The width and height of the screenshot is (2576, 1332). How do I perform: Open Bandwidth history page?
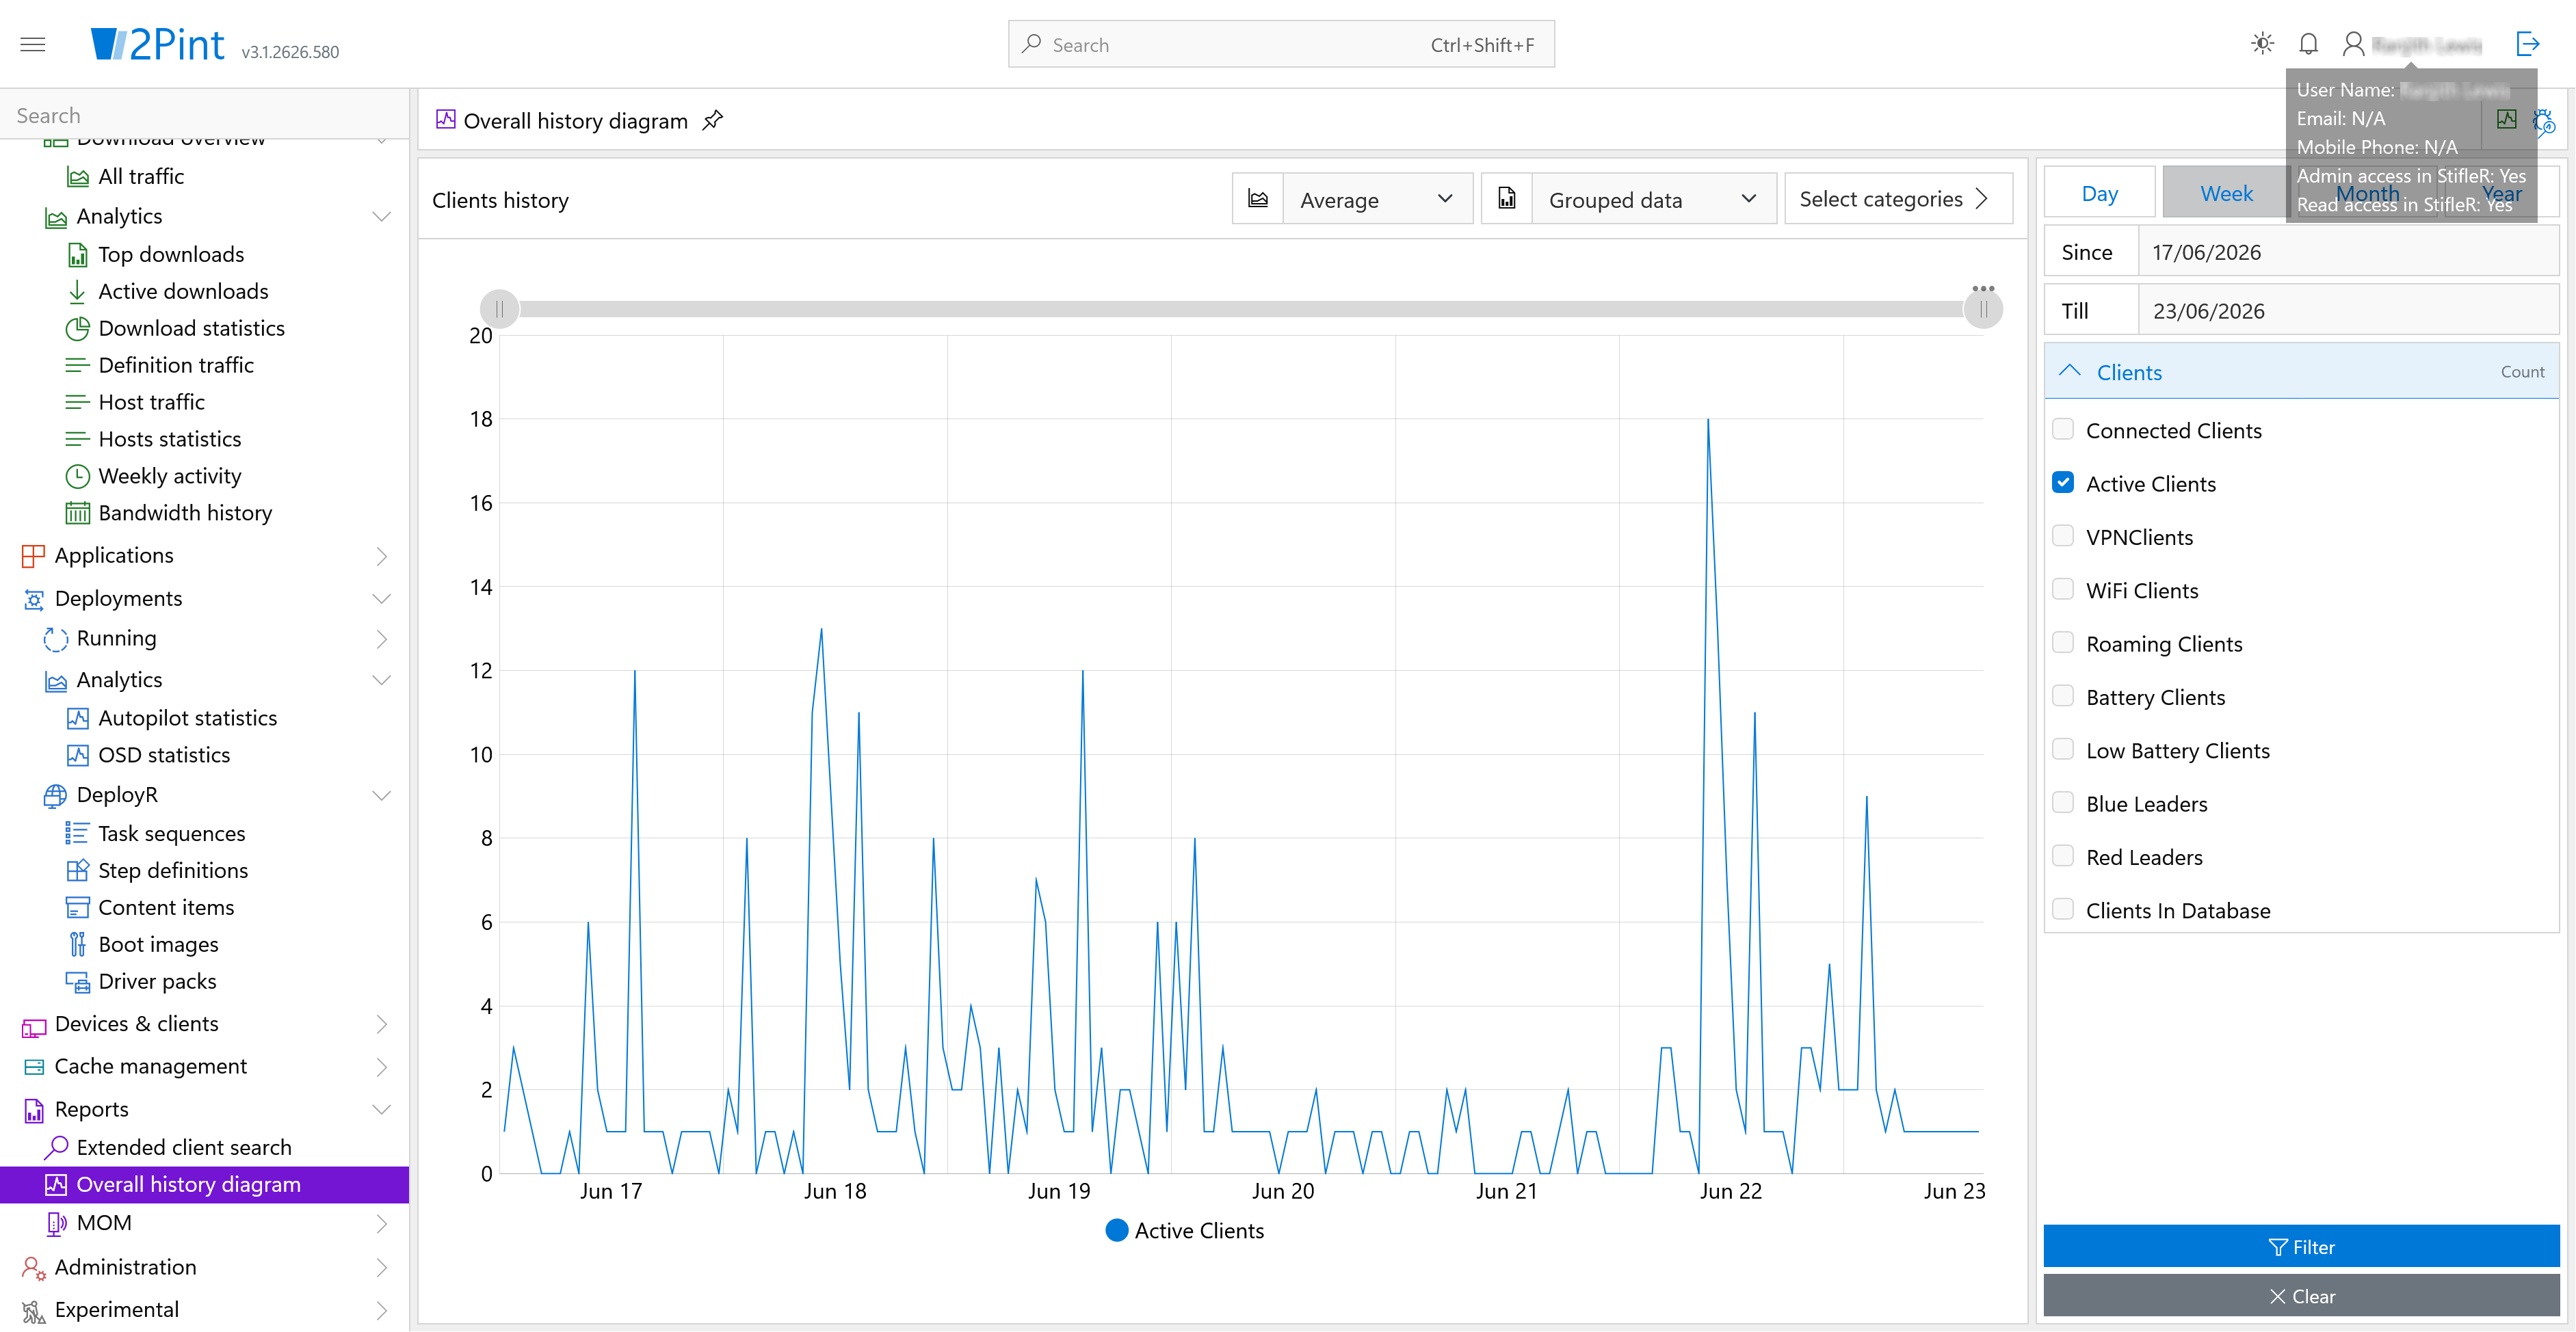coord(185,513)
